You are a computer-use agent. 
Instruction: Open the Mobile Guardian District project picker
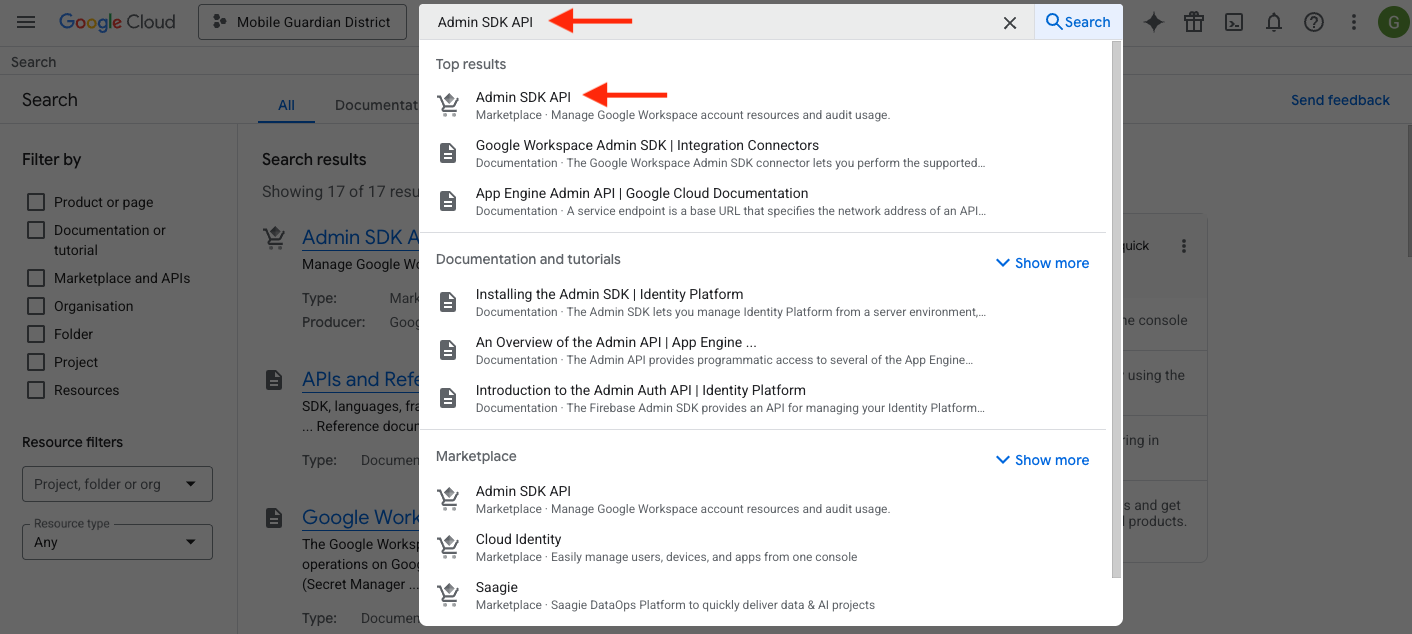302,22
